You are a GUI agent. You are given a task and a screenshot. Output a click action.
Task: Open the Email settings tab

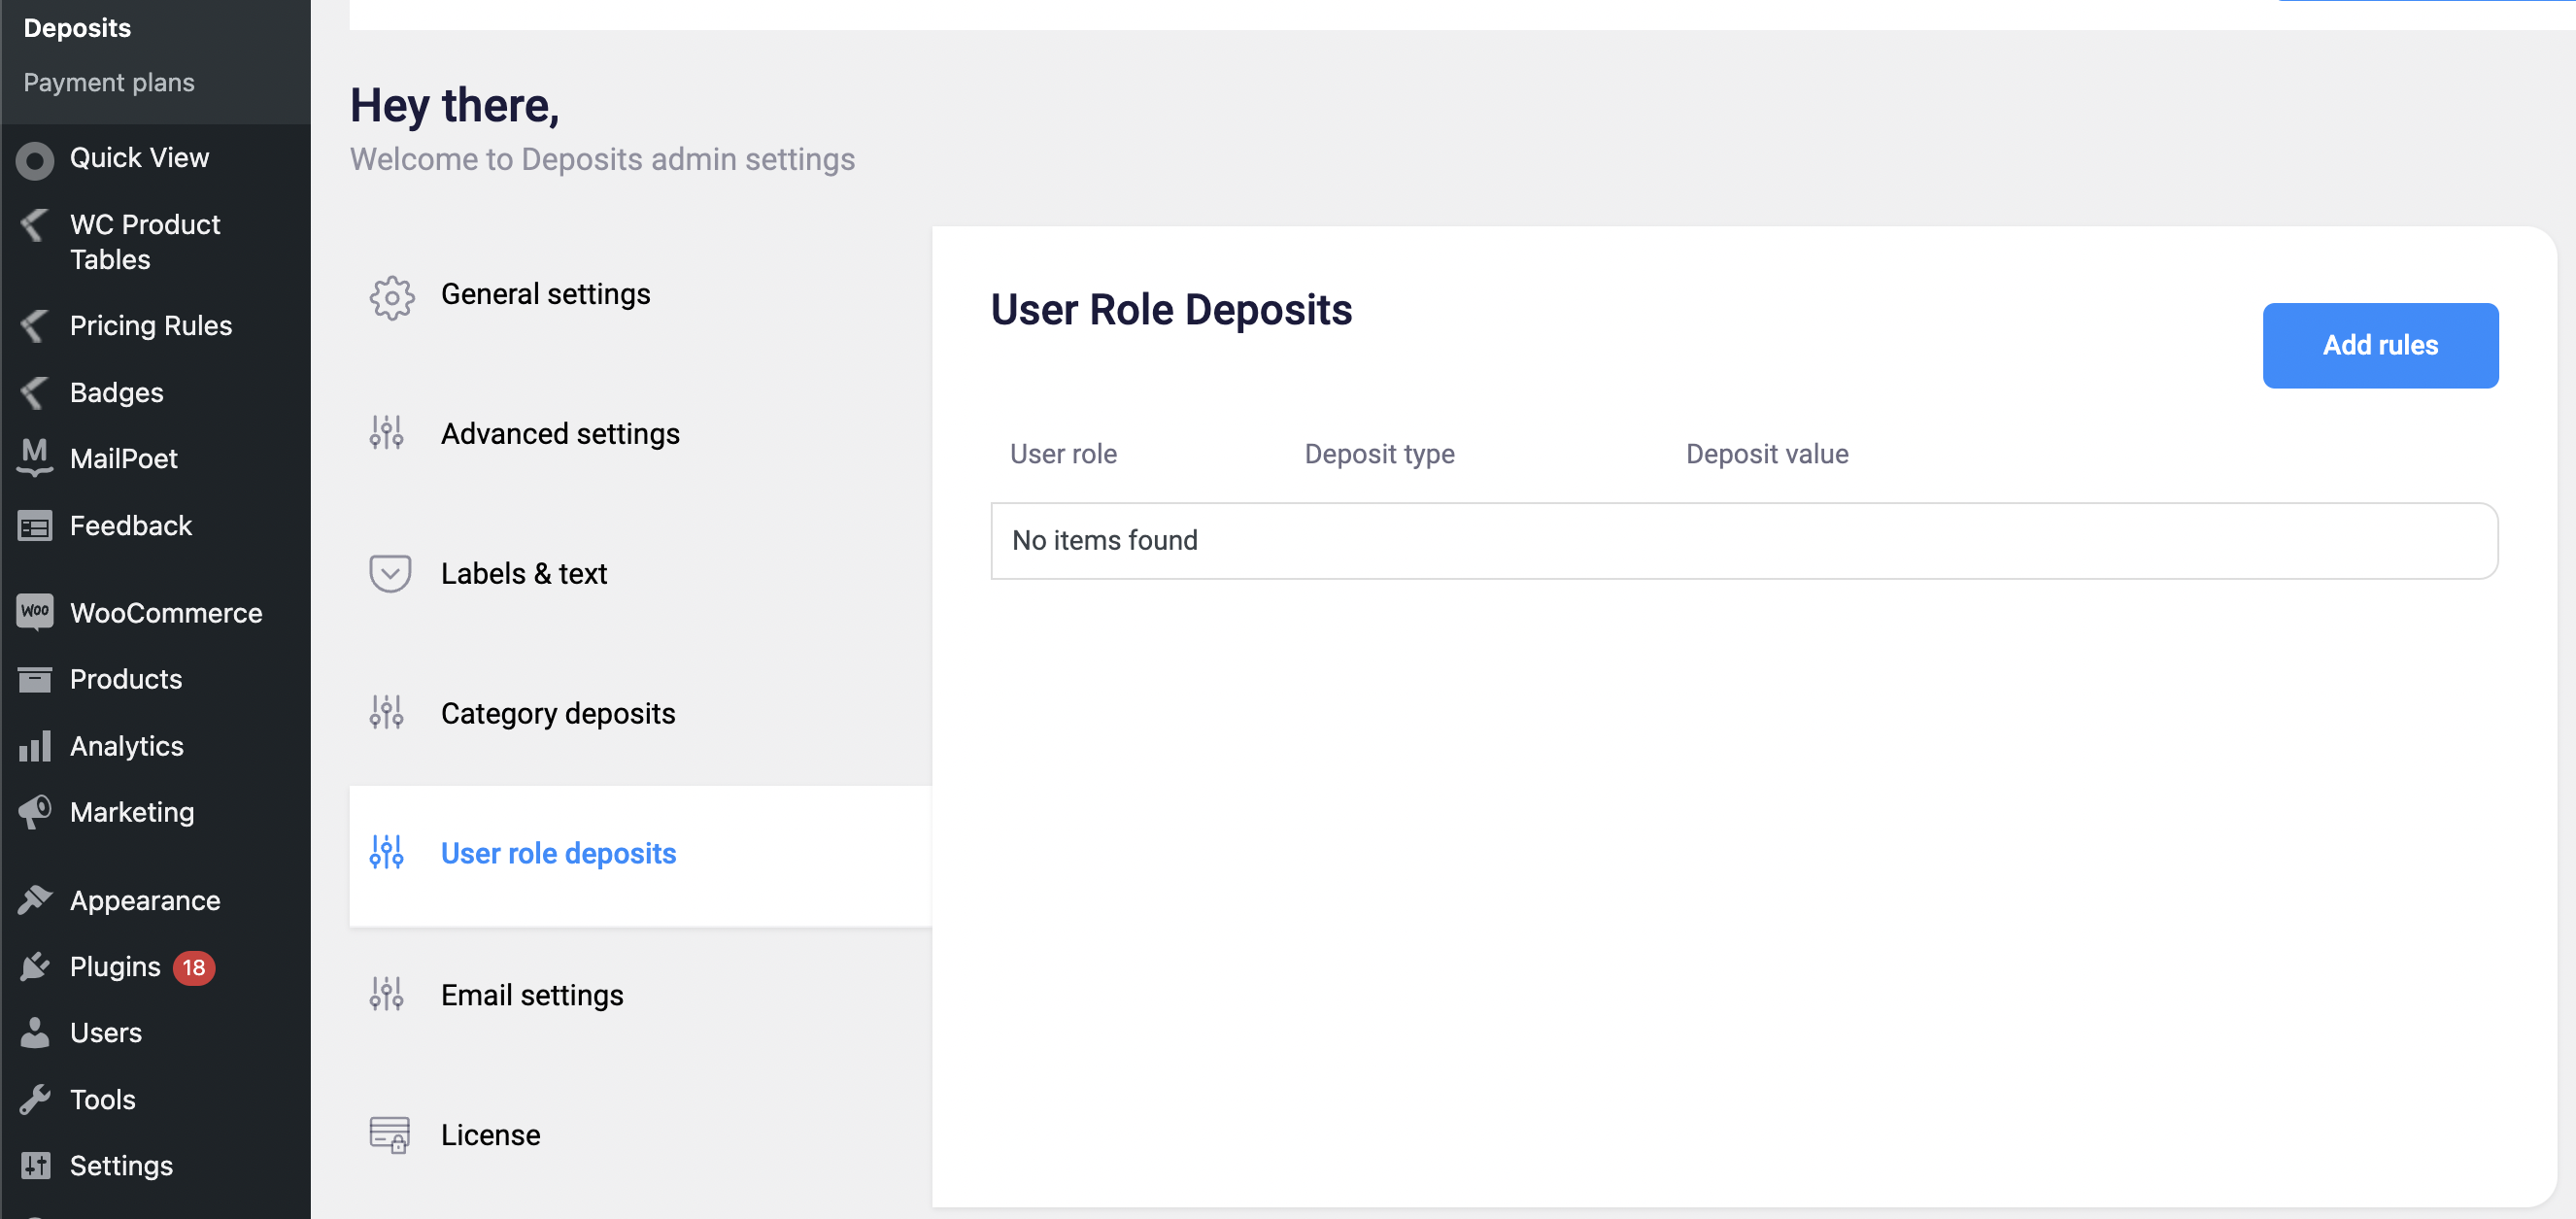pyautogui.click(x=640, y=995)
